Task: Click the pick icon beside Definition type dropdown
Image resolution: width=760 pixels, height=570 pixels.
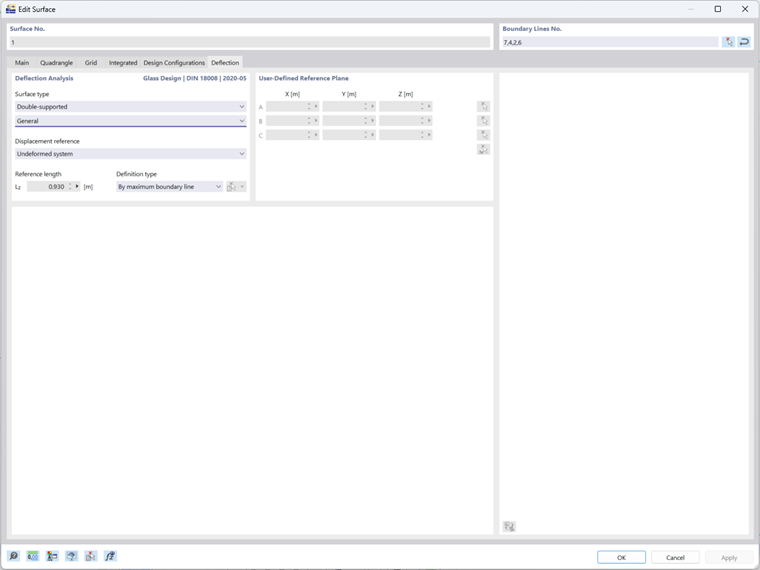Action: [x=232, y=187]
